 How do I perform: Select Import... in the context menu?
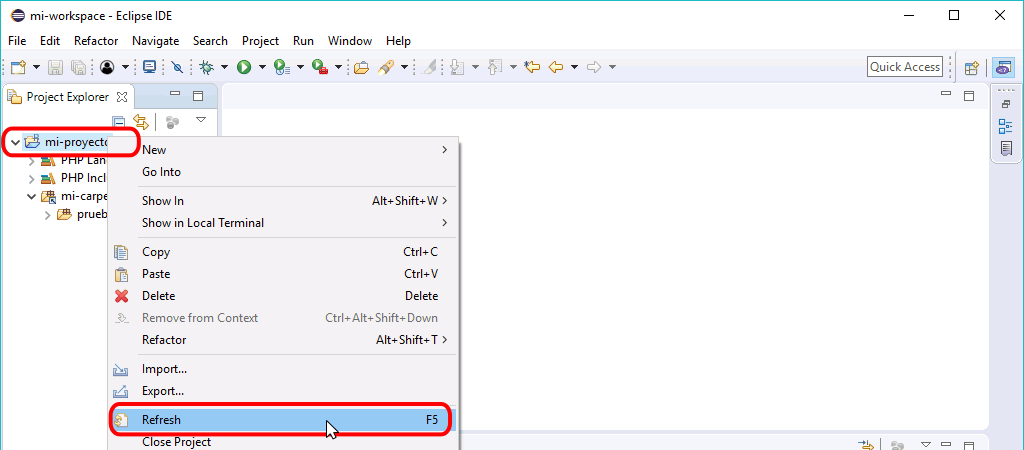click(283, 369)
